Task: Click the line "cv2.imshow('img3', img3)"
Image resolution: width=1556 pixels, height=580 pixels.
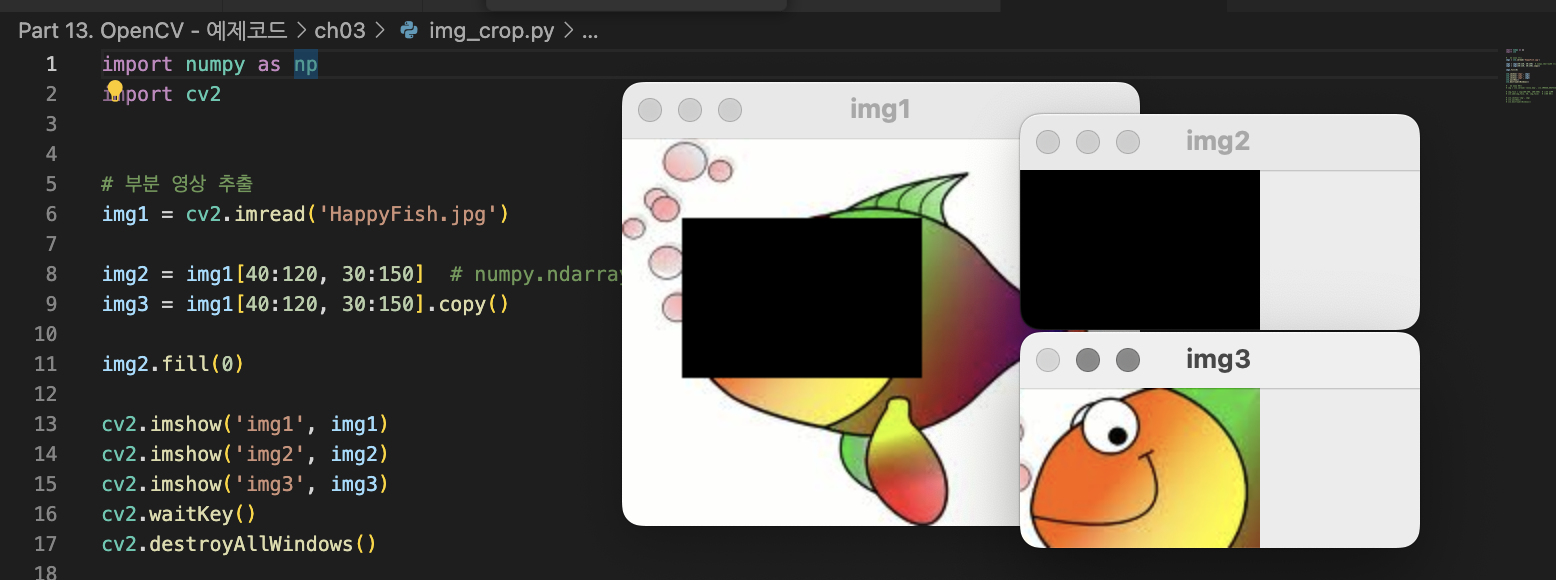Action: click(x=245, y=484)
